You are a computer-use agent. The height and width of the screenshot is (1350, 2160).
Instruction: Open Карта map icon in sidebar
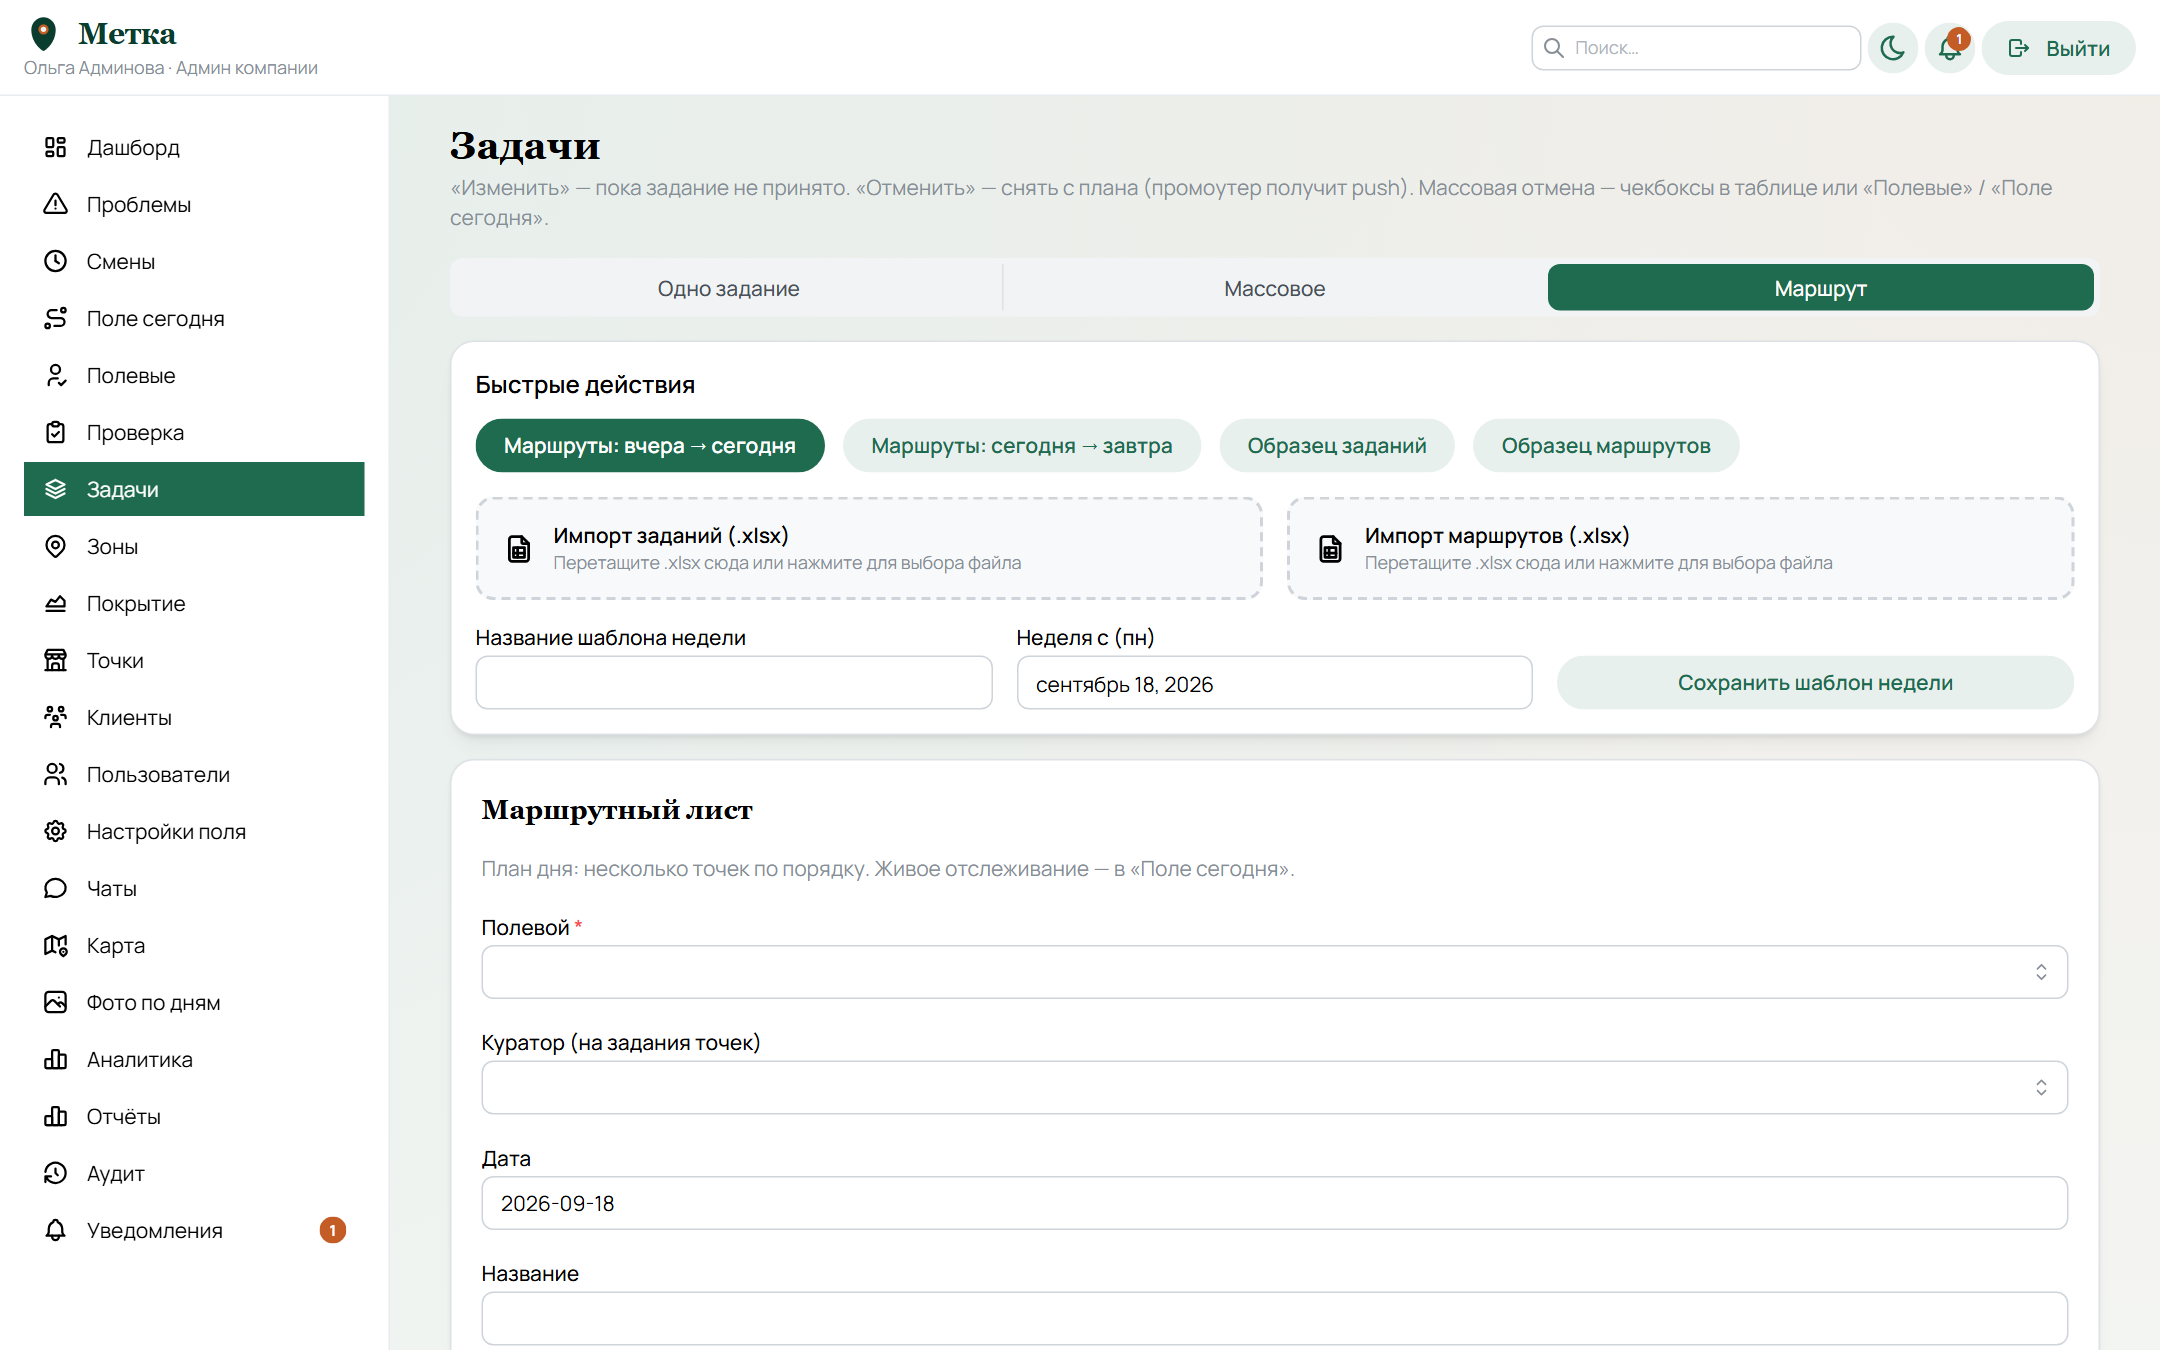pyautogui.click(x=56, y=945)
